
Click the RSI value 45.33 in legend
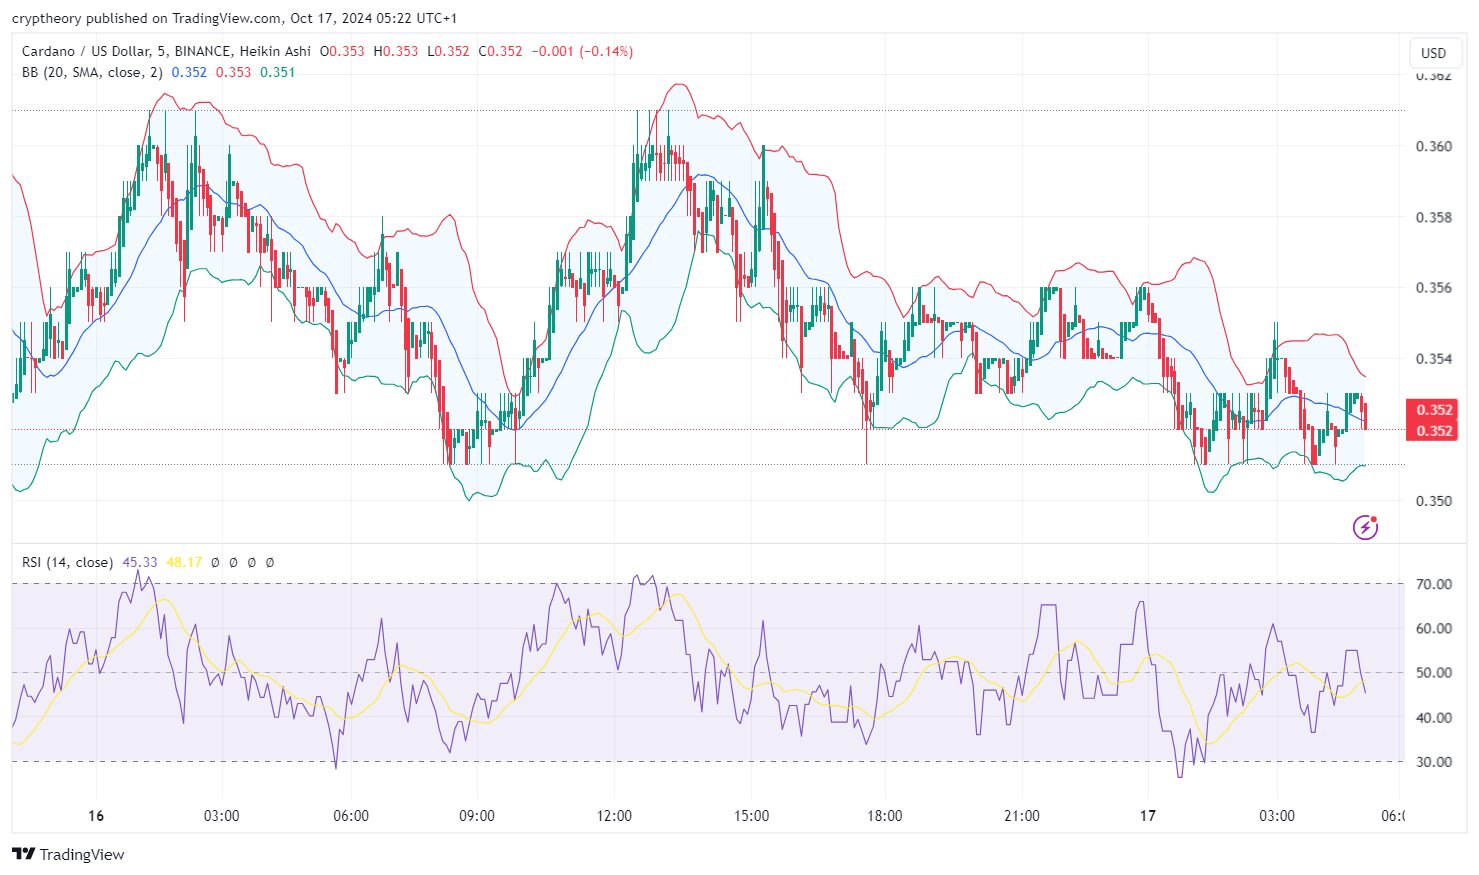(140, 562)
